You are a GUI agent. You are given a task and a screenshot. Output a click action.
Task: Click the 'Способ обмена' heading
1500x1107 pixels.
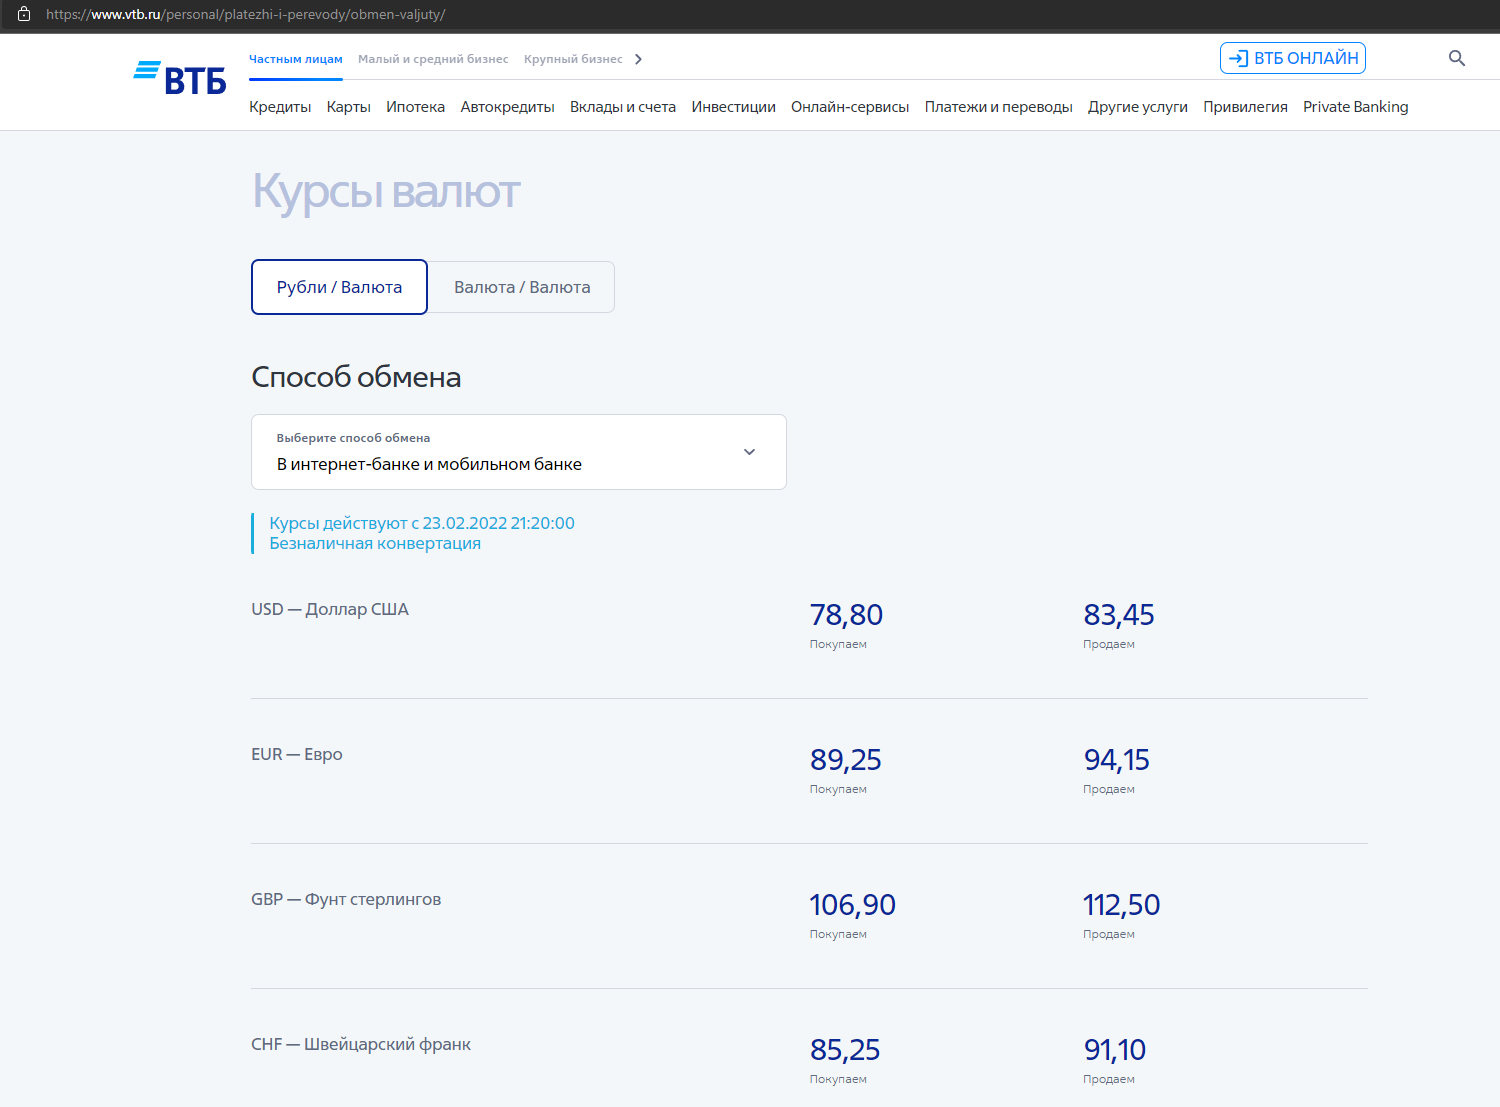click(x=356, y=377)
